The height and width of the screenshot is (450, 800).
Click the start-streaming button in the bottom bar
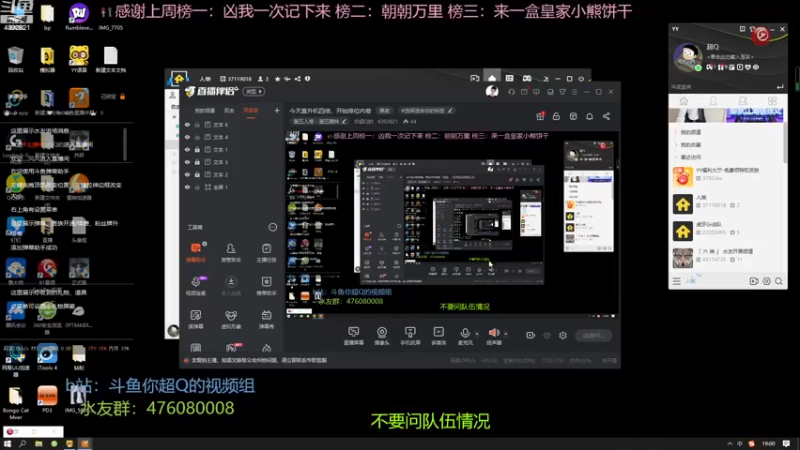(593, 336)
